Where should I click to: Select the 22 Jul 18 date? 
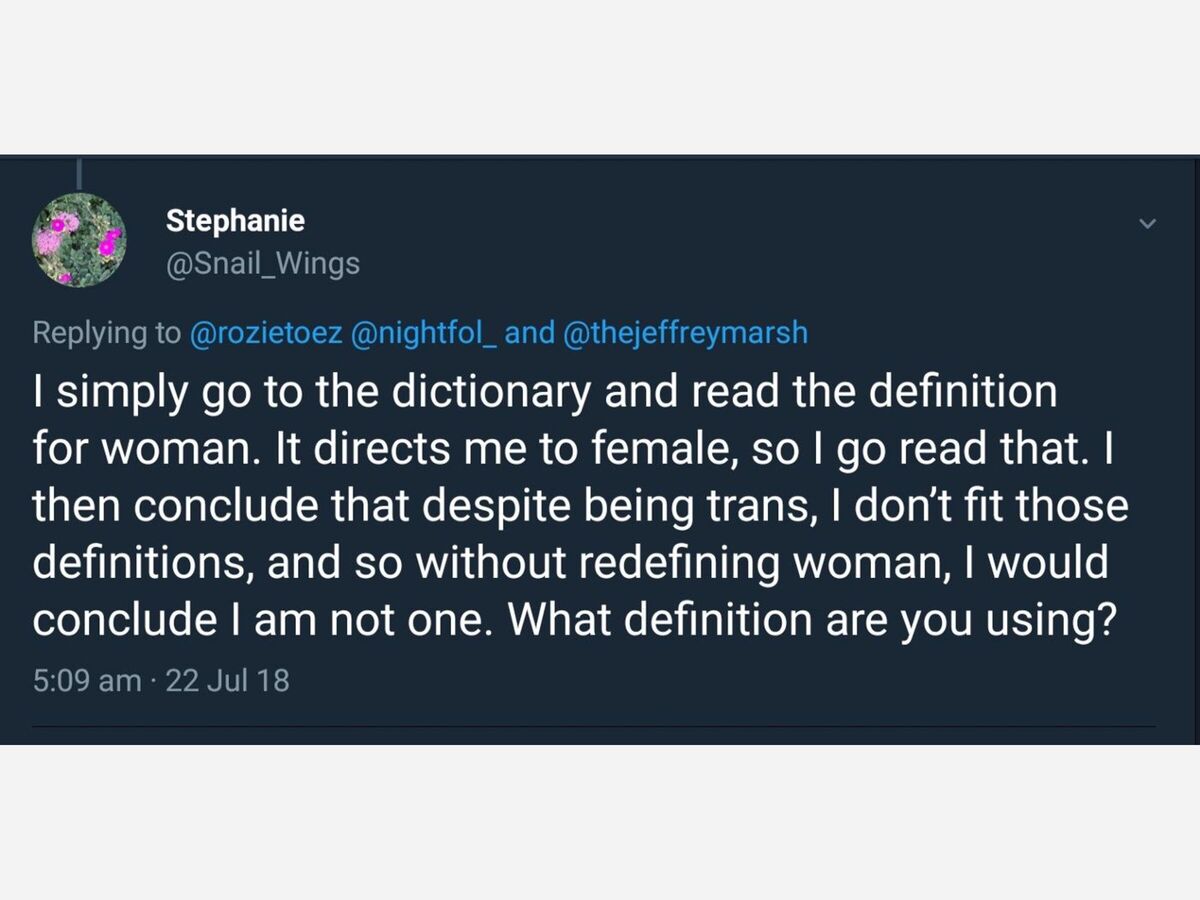(x=227, y=681)
